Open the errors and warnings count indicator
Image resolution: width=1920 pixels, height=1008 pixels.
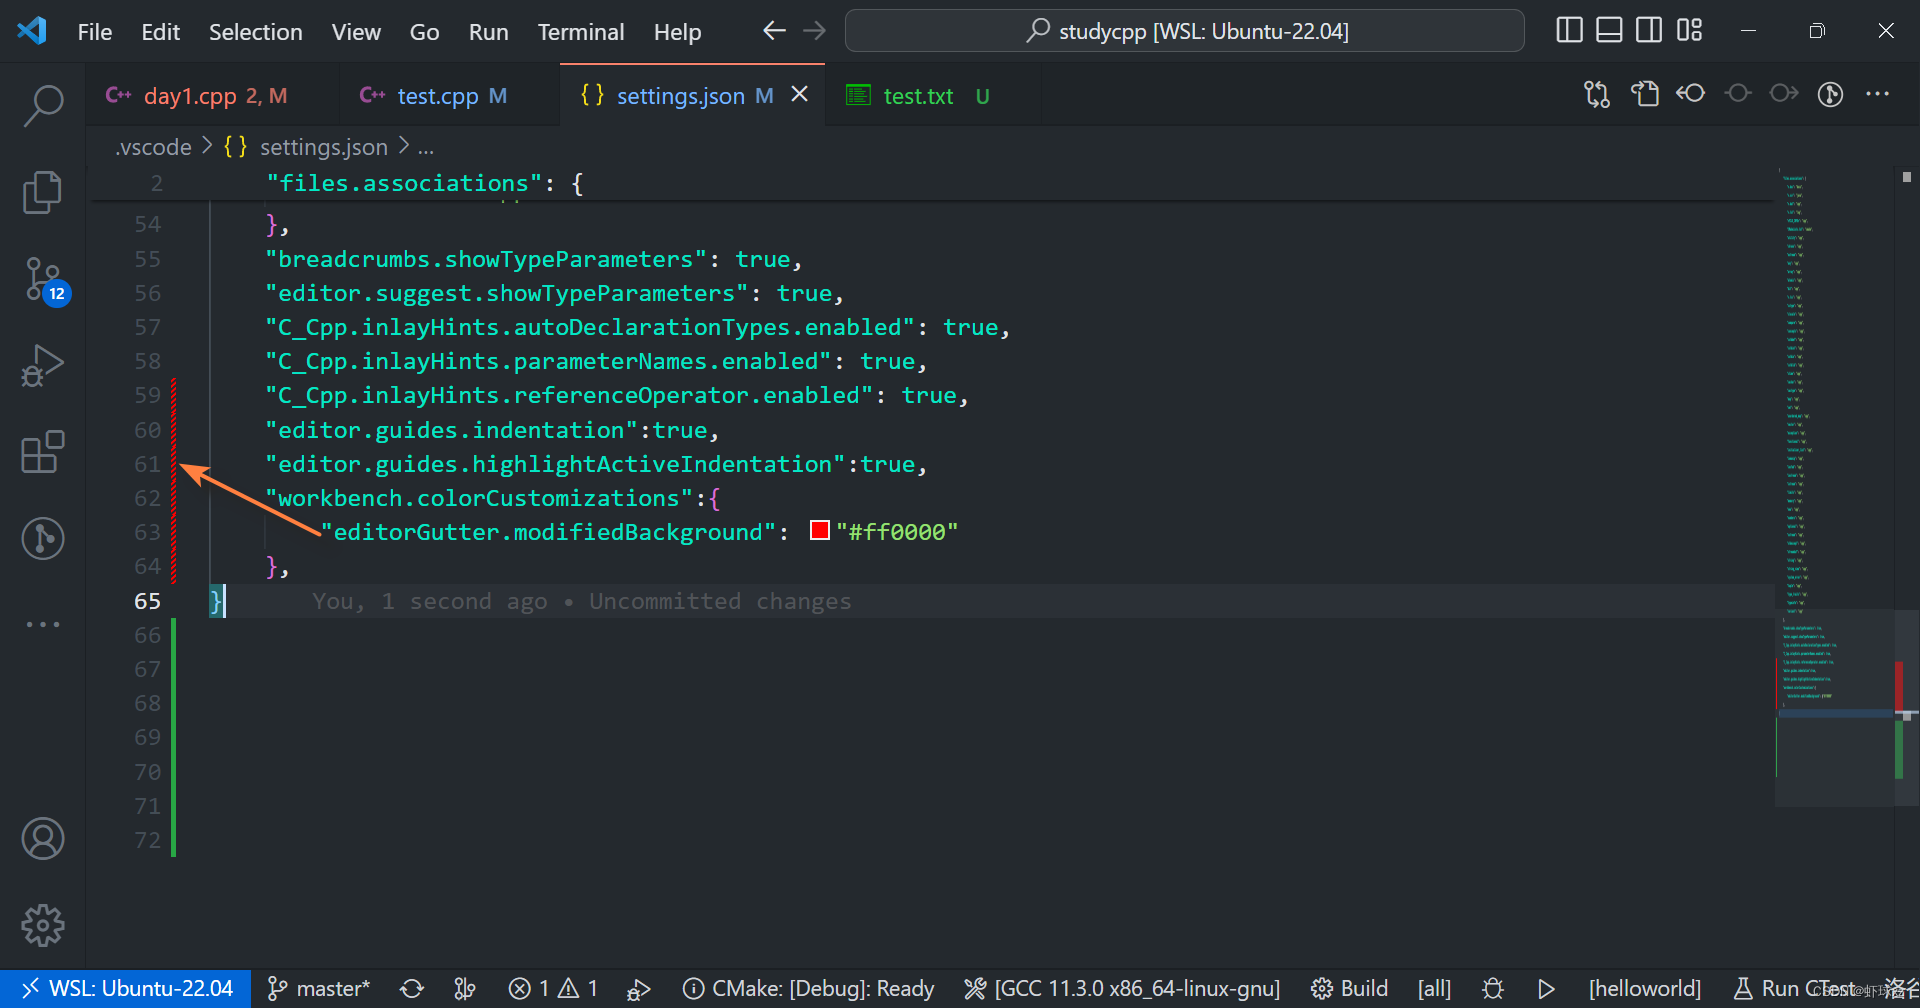coord(553,988)
